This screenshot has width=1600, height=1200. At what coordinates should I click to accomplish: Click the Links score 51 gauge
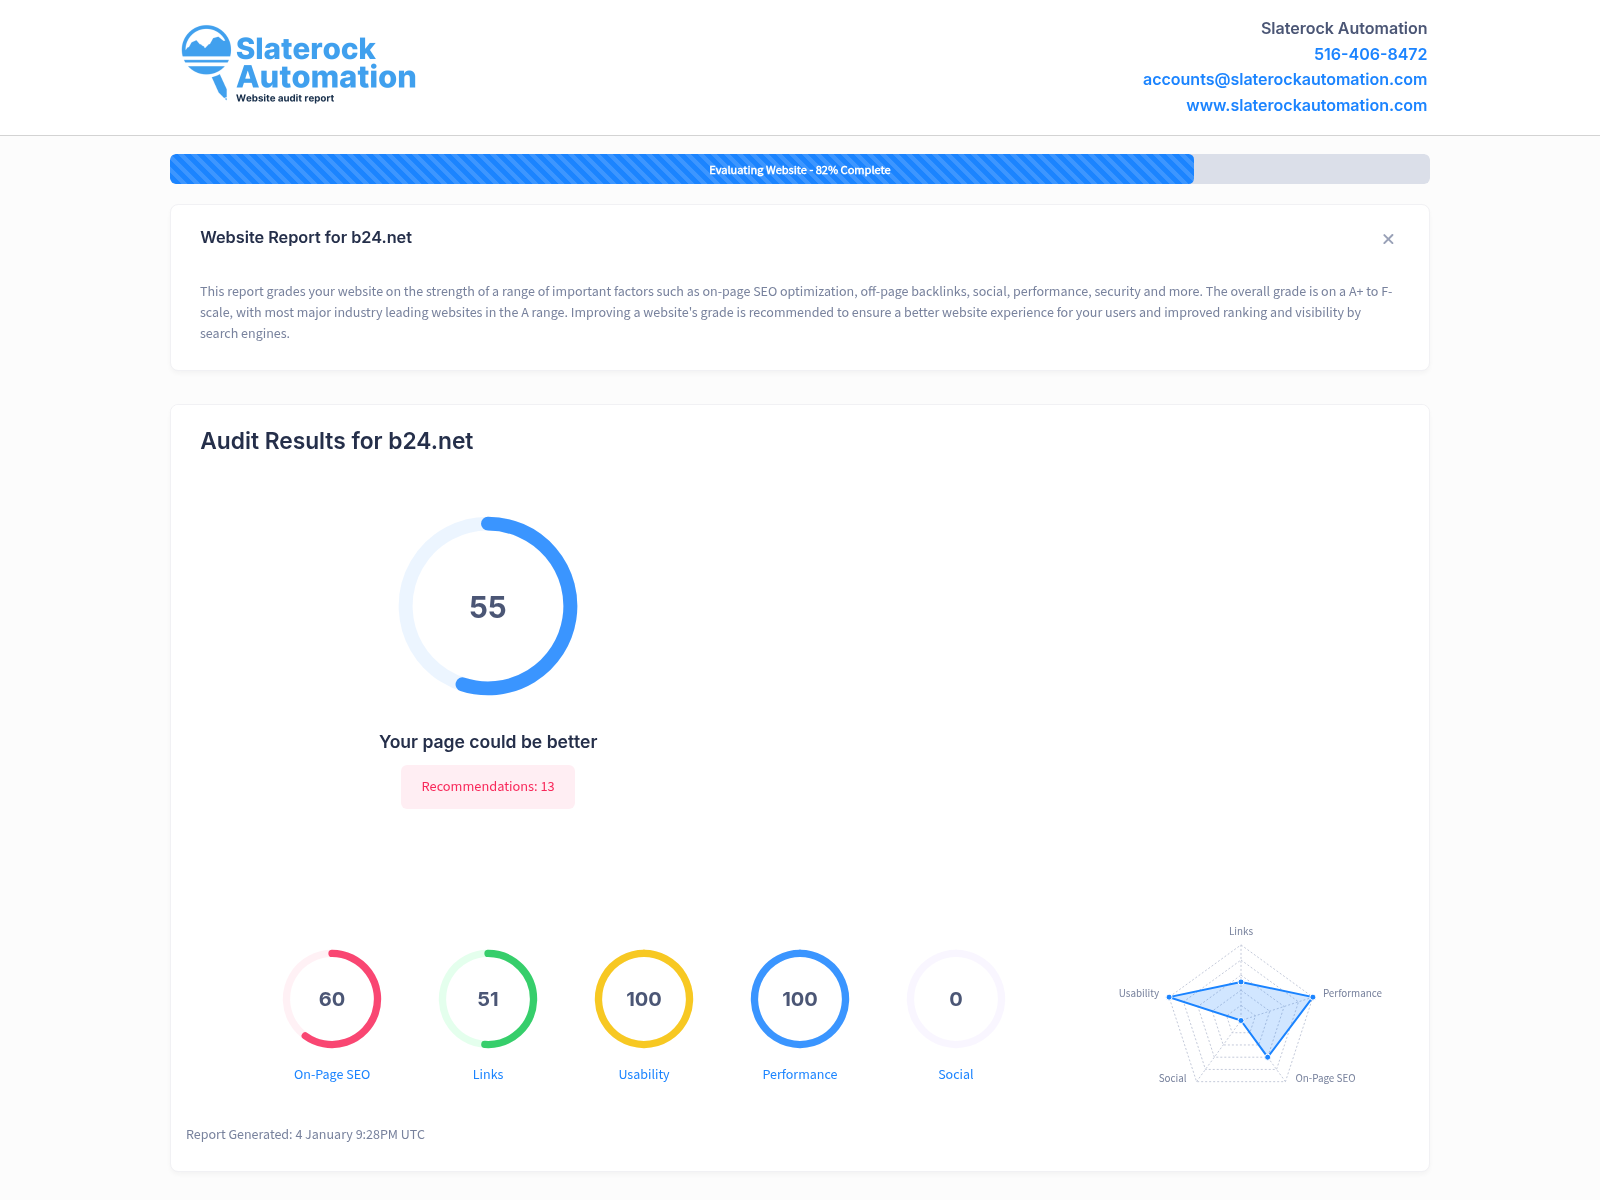[488, 999]
